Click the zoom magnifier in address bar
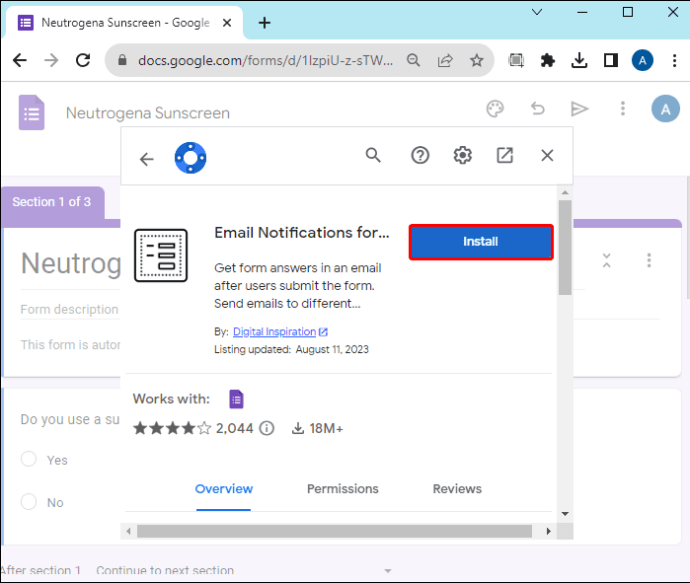 [413, 60]
